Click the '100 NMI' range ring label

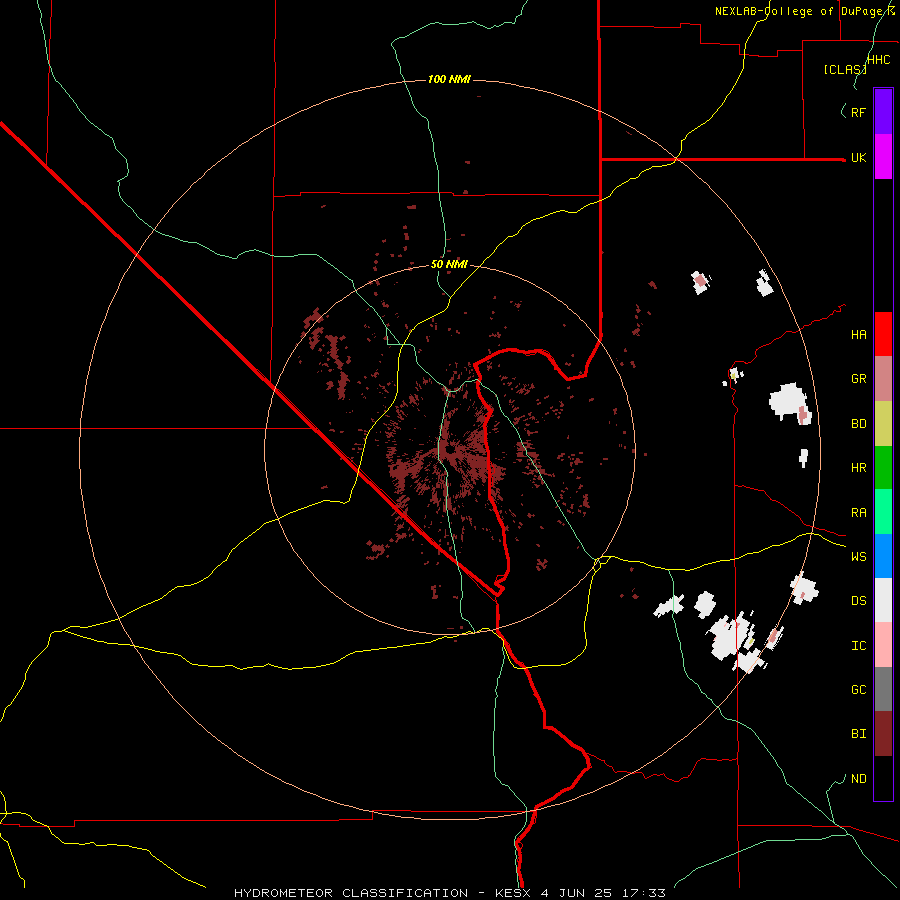pyautogui.click(x=449, y=79)
